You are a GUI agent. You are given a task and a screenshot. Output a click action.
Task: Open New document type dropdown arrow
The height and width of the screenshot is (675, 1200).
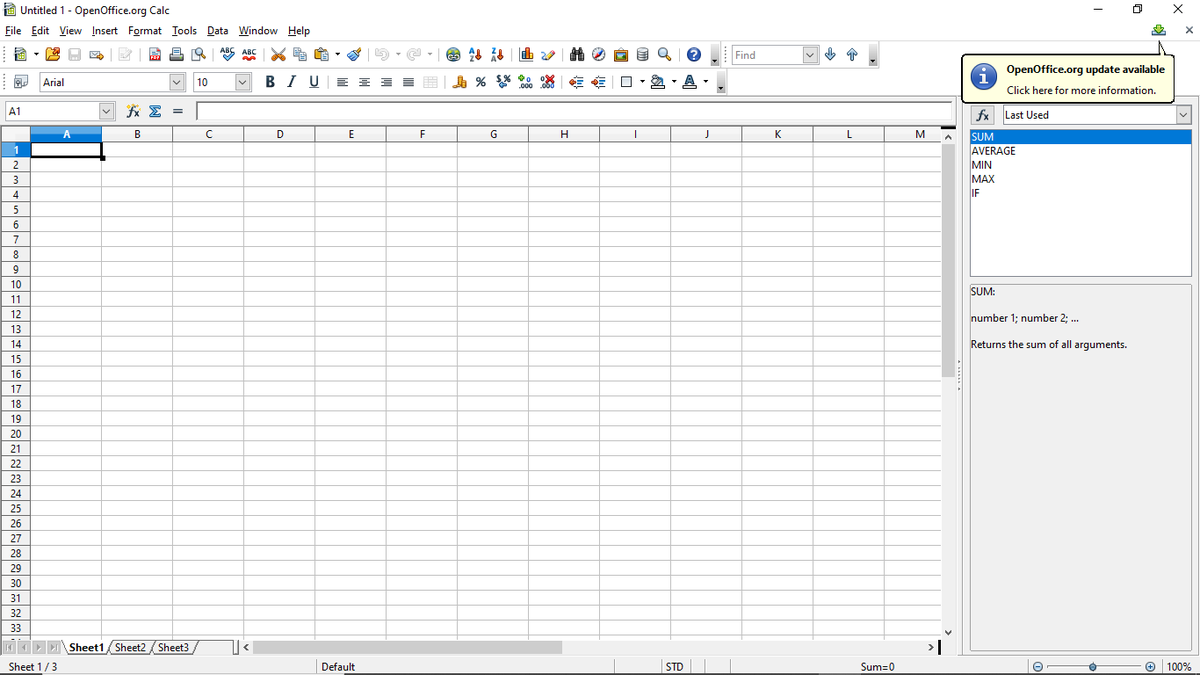35,55
